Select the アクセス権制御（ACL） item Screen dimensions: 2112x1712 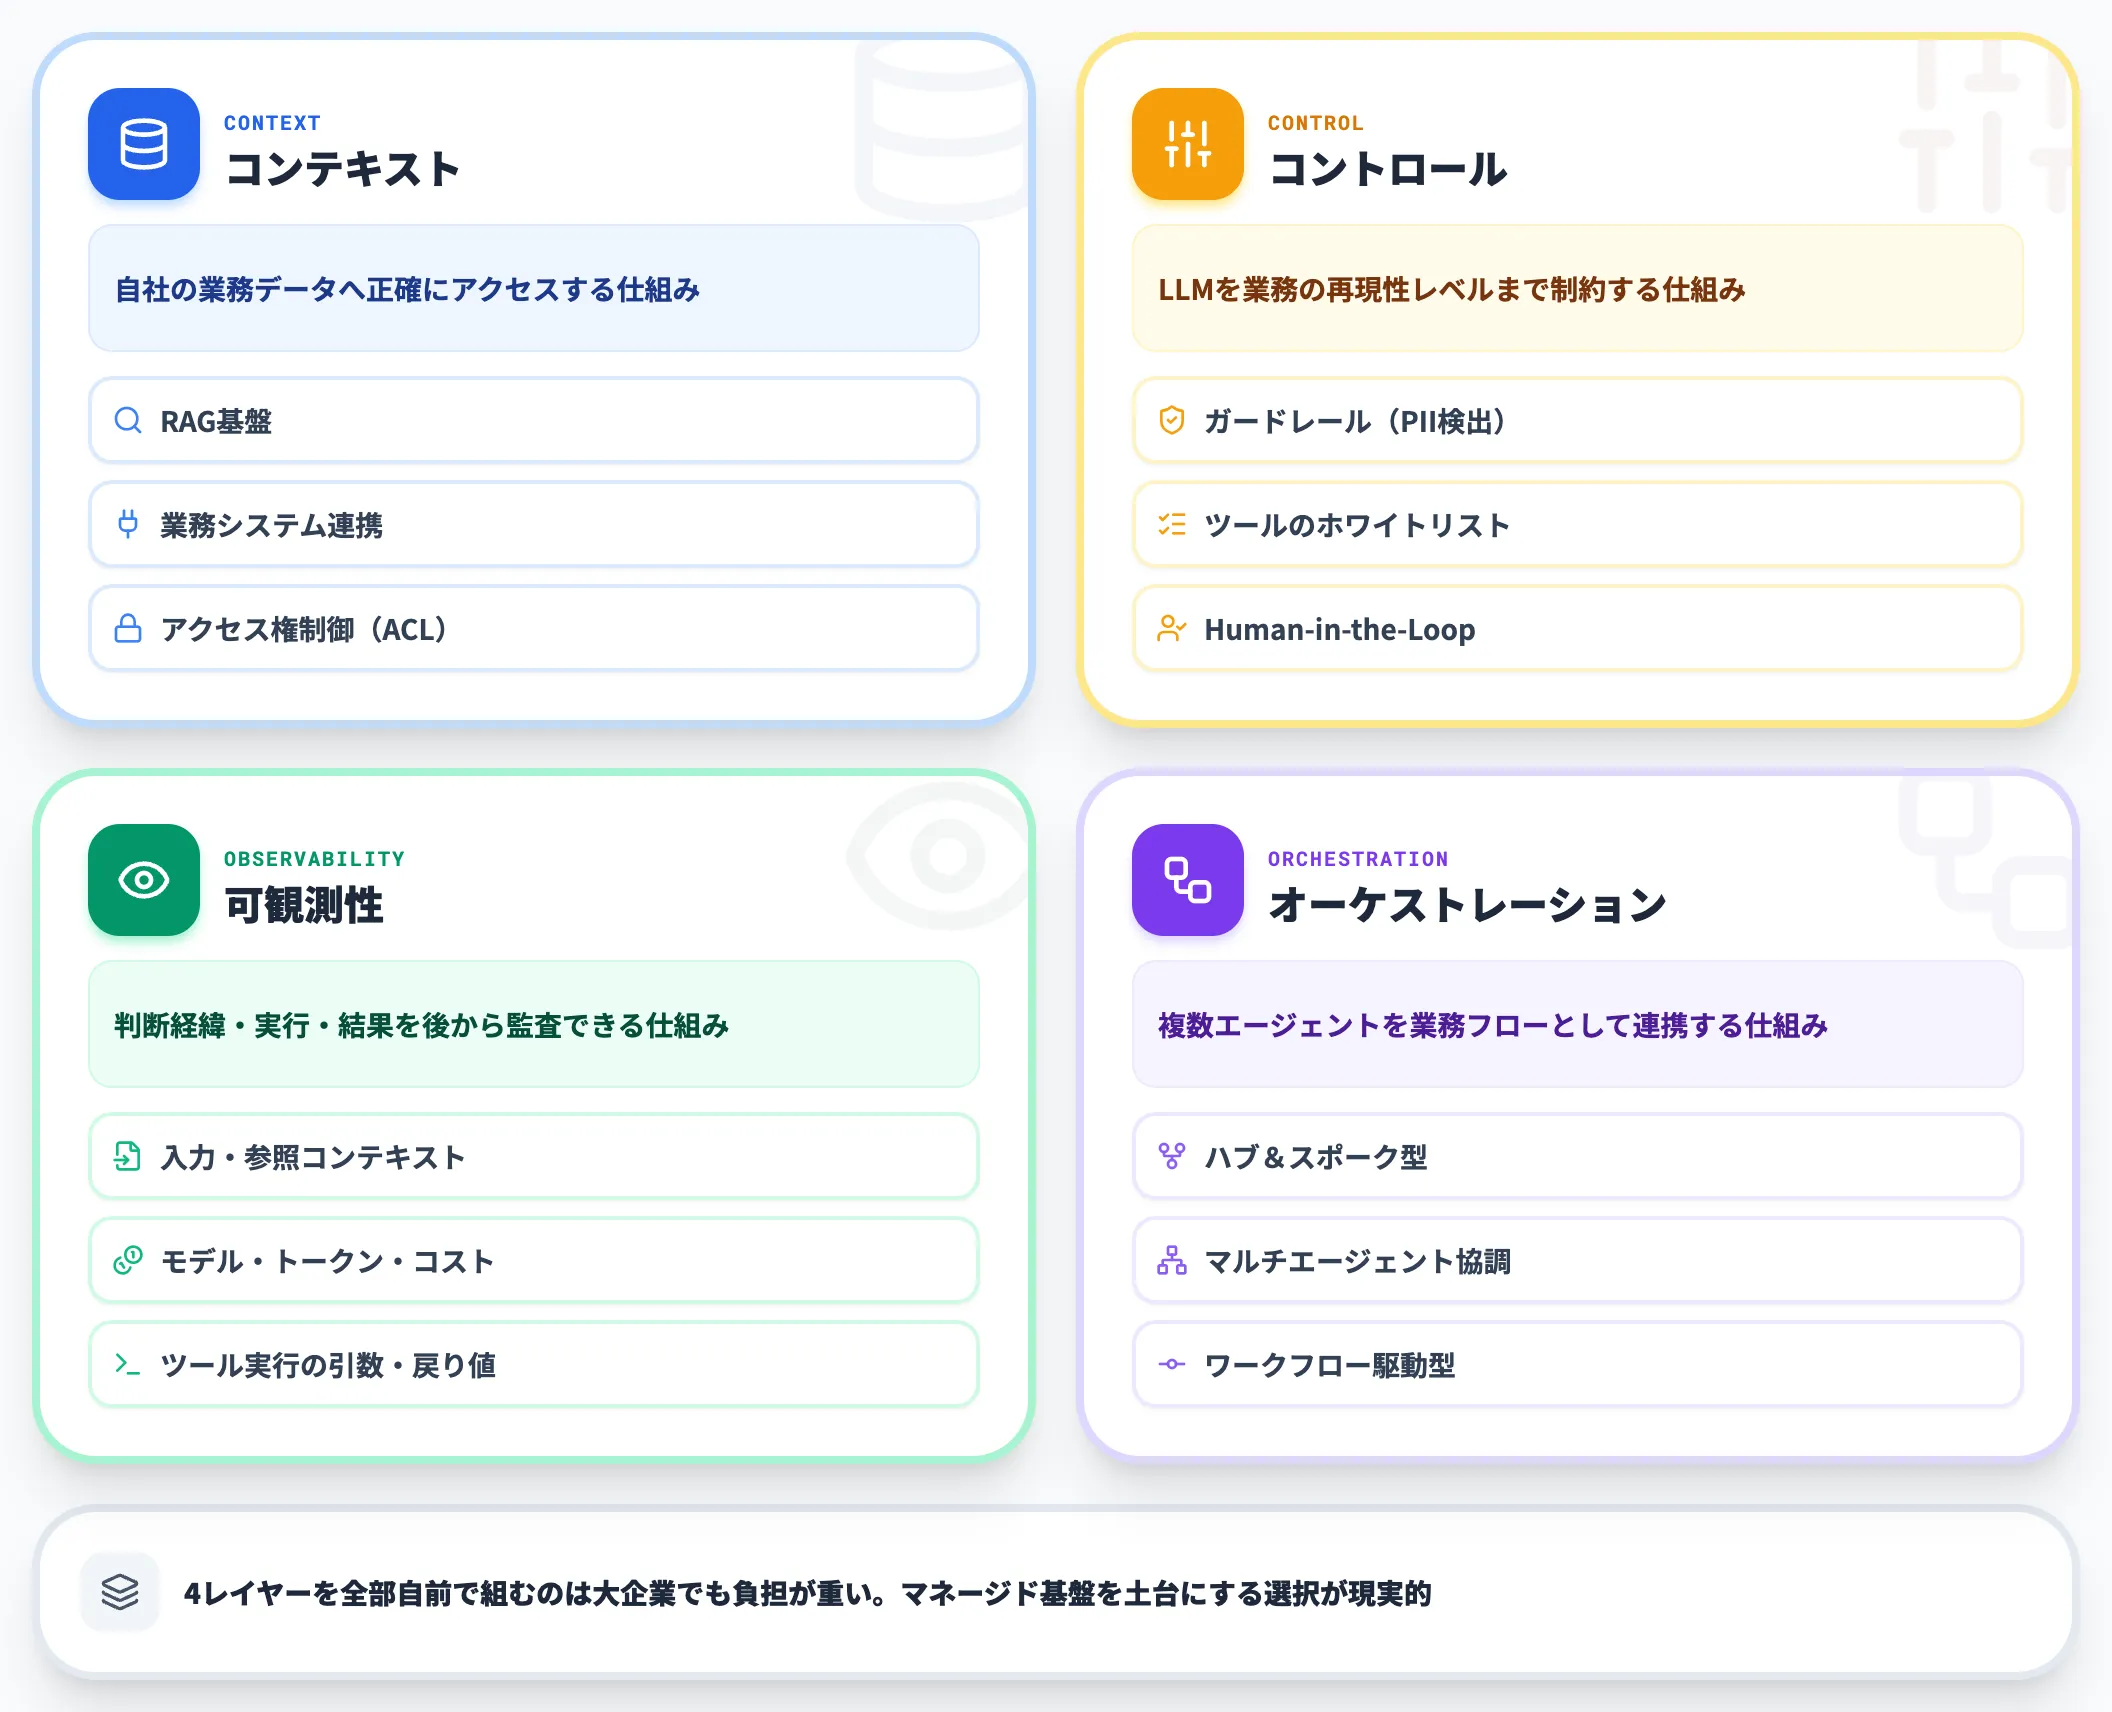pyautogui.click(x=534, y=629)
